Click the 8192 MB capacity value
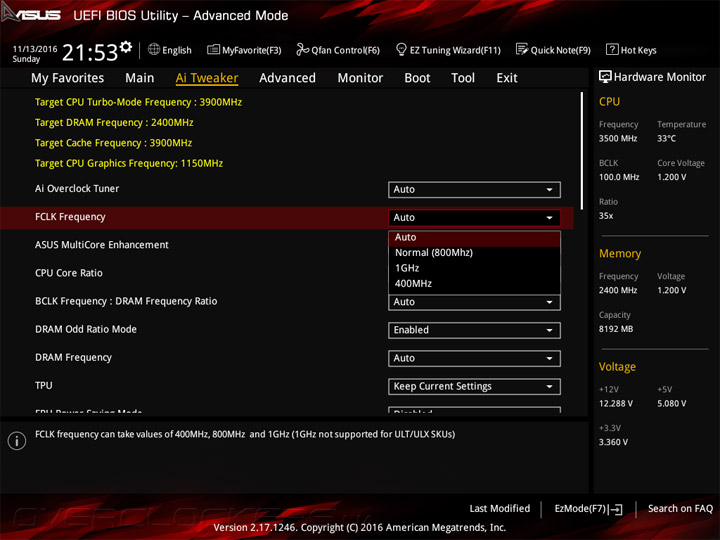Image resolution: width=720 pixels, height=540 pixels. click(616, 329)
